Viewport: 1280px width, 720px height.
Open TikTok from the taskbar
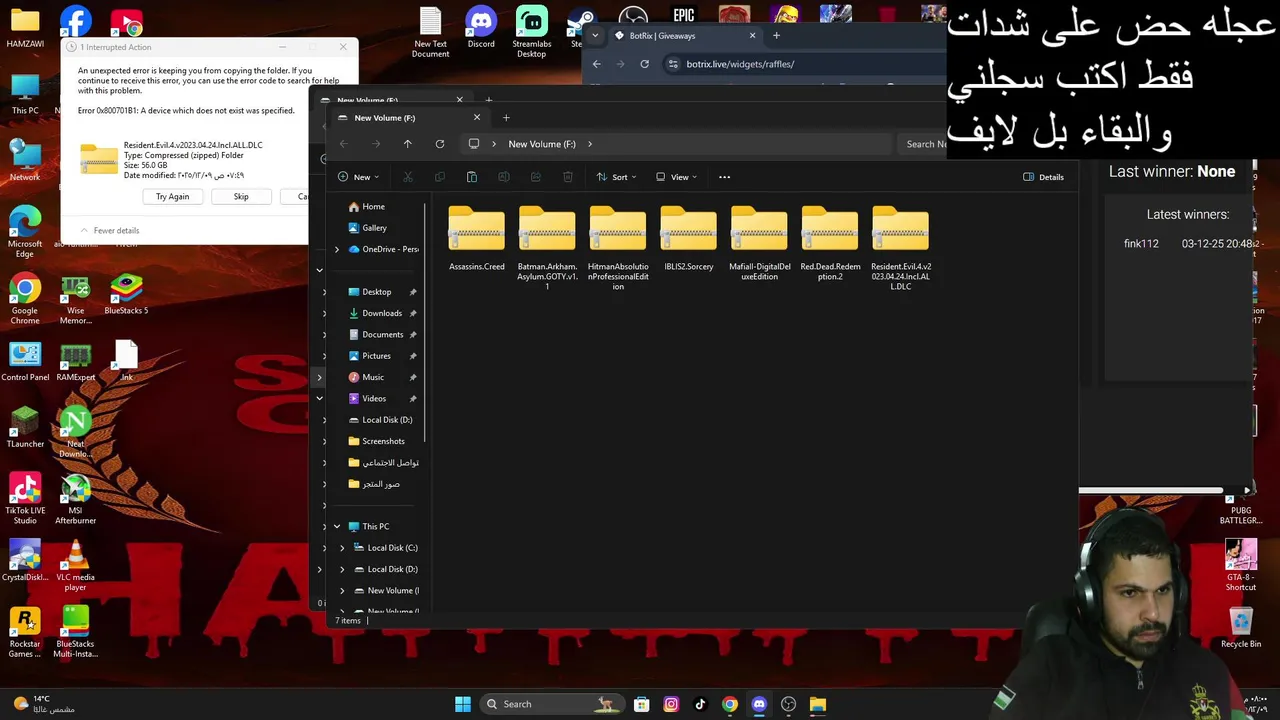[700, 704]
